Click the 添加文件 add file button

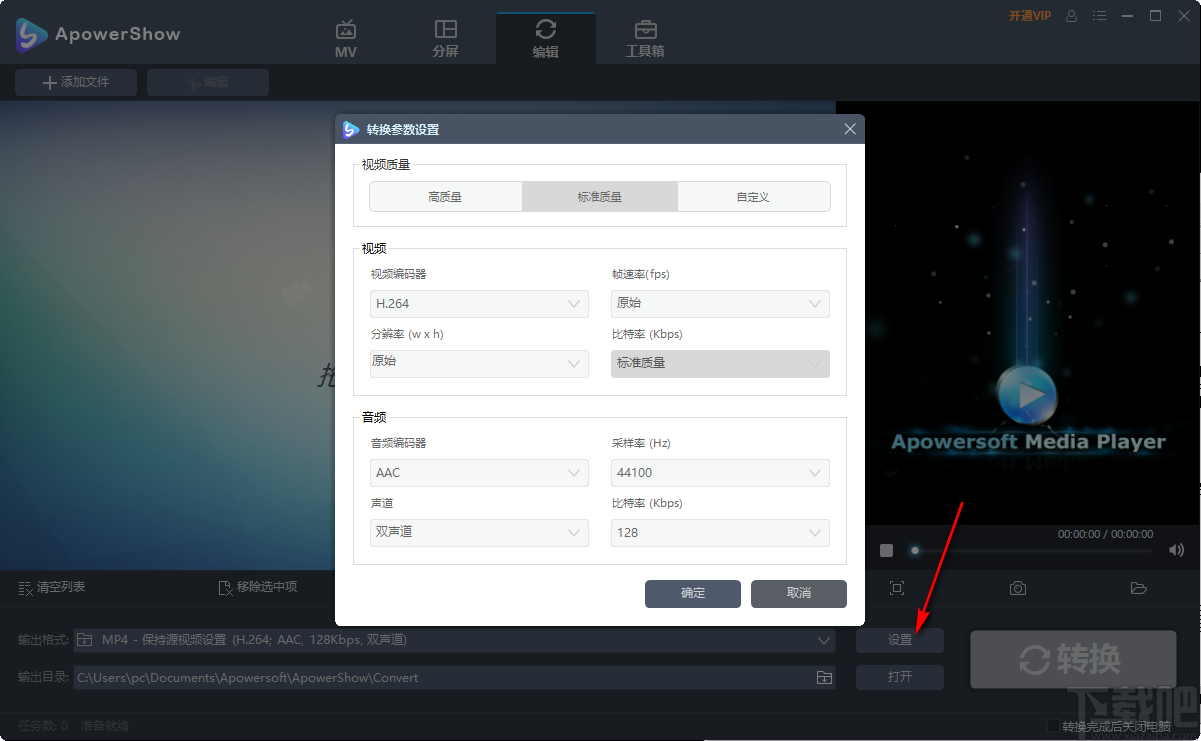pyautogui.click(x=75, y=82)
